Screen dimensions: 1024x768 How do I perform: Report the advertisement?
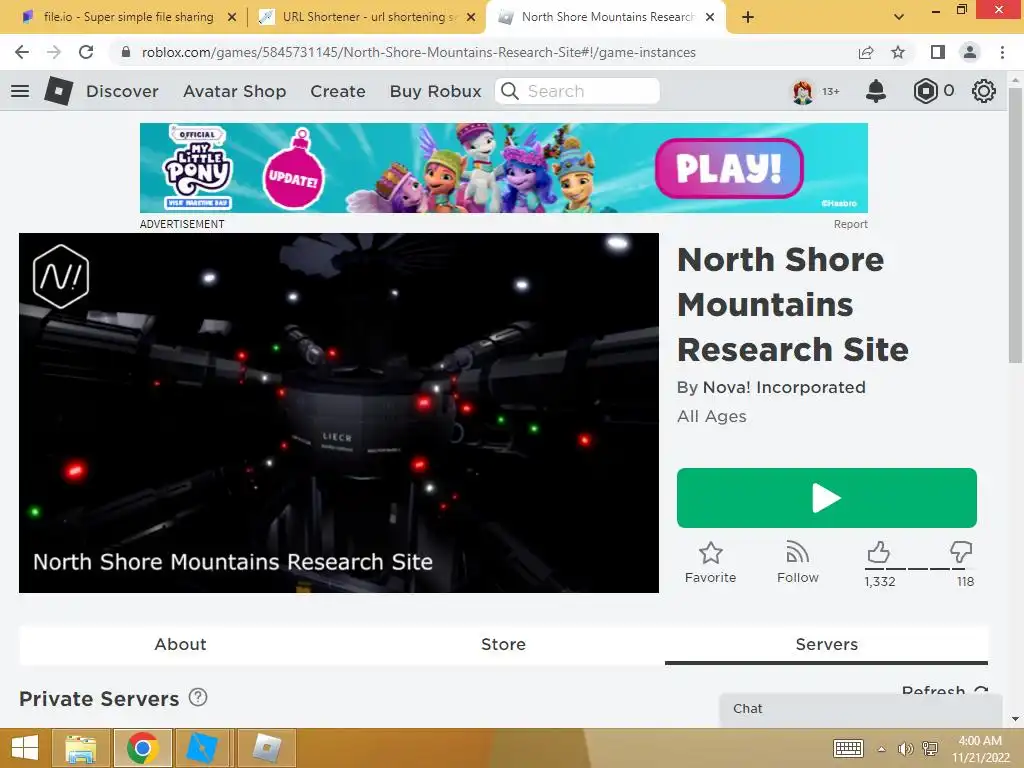pos(850,224)
